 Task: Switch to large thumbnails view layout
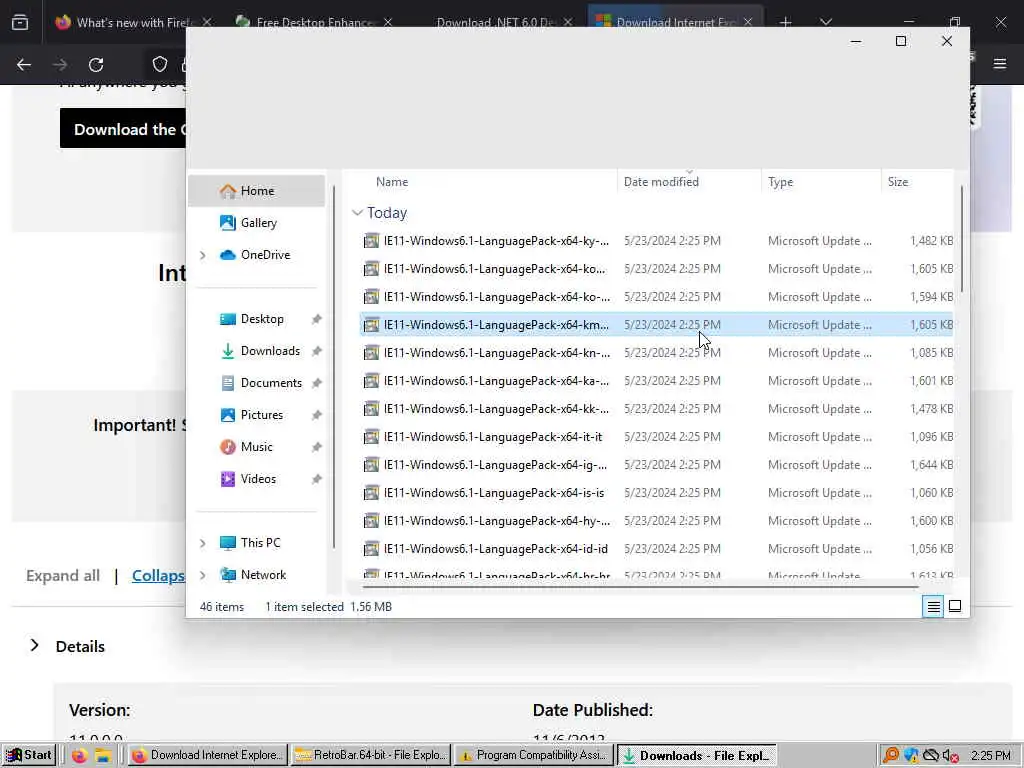point(955,607)
